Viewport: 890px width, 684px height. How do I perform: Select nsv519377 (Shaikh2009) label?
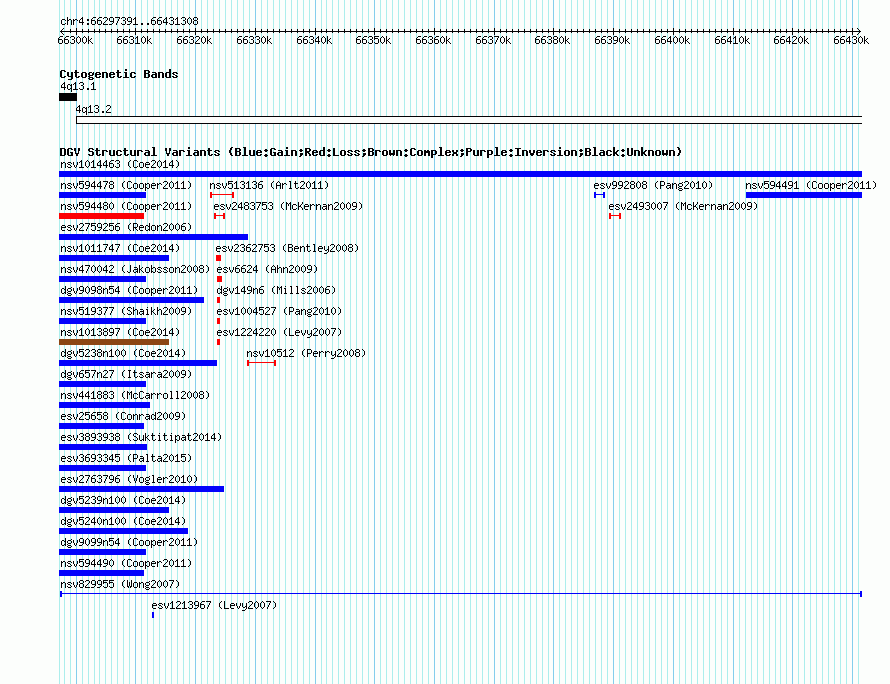126,312
